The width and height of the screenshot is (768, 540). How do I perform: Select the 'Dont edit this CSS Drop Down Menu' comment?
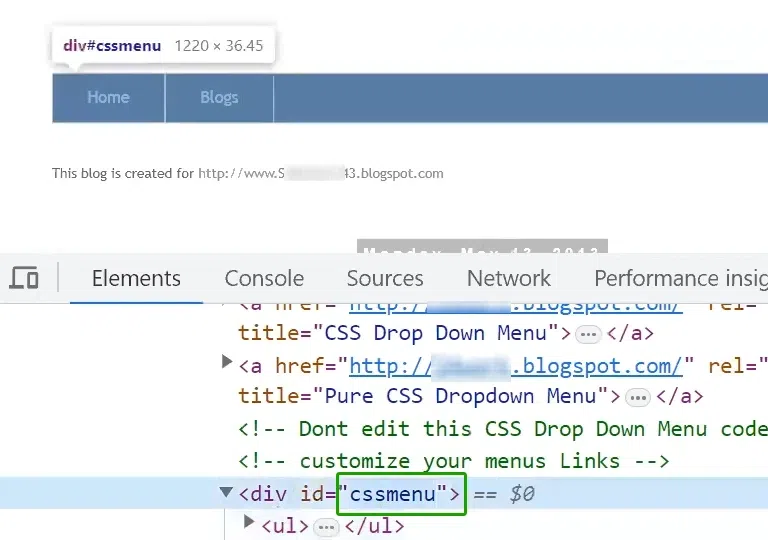[x=503, y=429]
